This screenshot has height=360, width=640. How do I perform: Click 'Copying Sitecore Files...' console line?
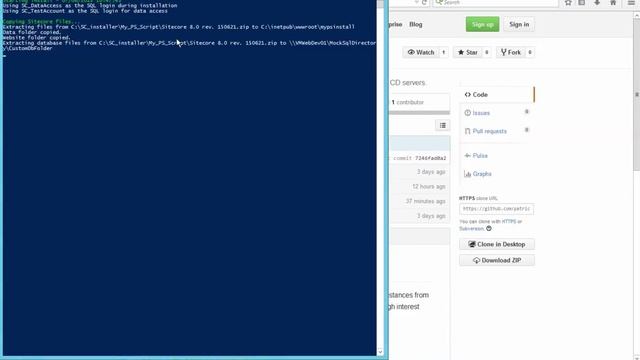tap(42, 22)
